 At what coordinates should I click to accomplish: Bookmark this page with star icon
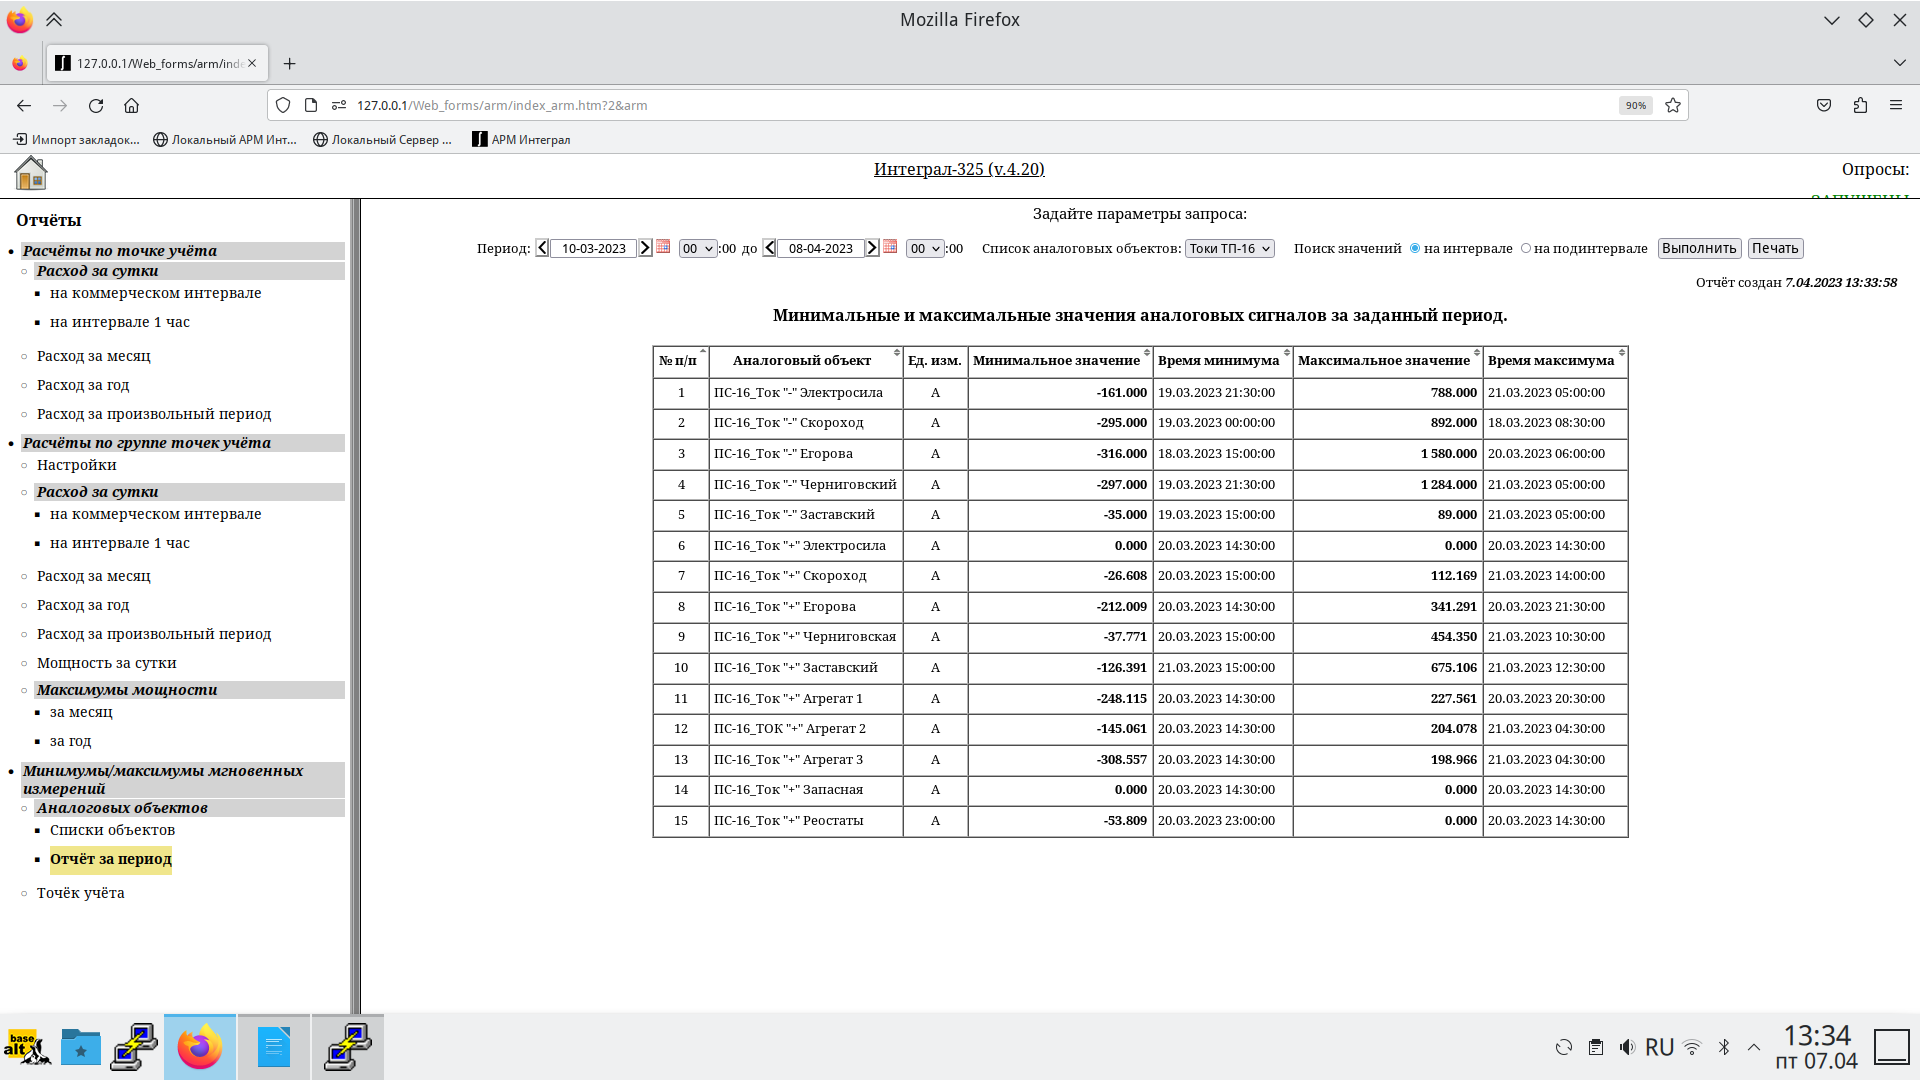(x=1673, y=105)
